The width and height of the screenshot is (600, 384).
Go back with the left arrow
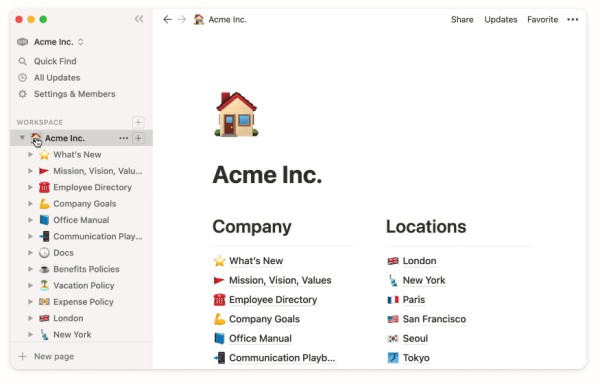tap(167, 20)
